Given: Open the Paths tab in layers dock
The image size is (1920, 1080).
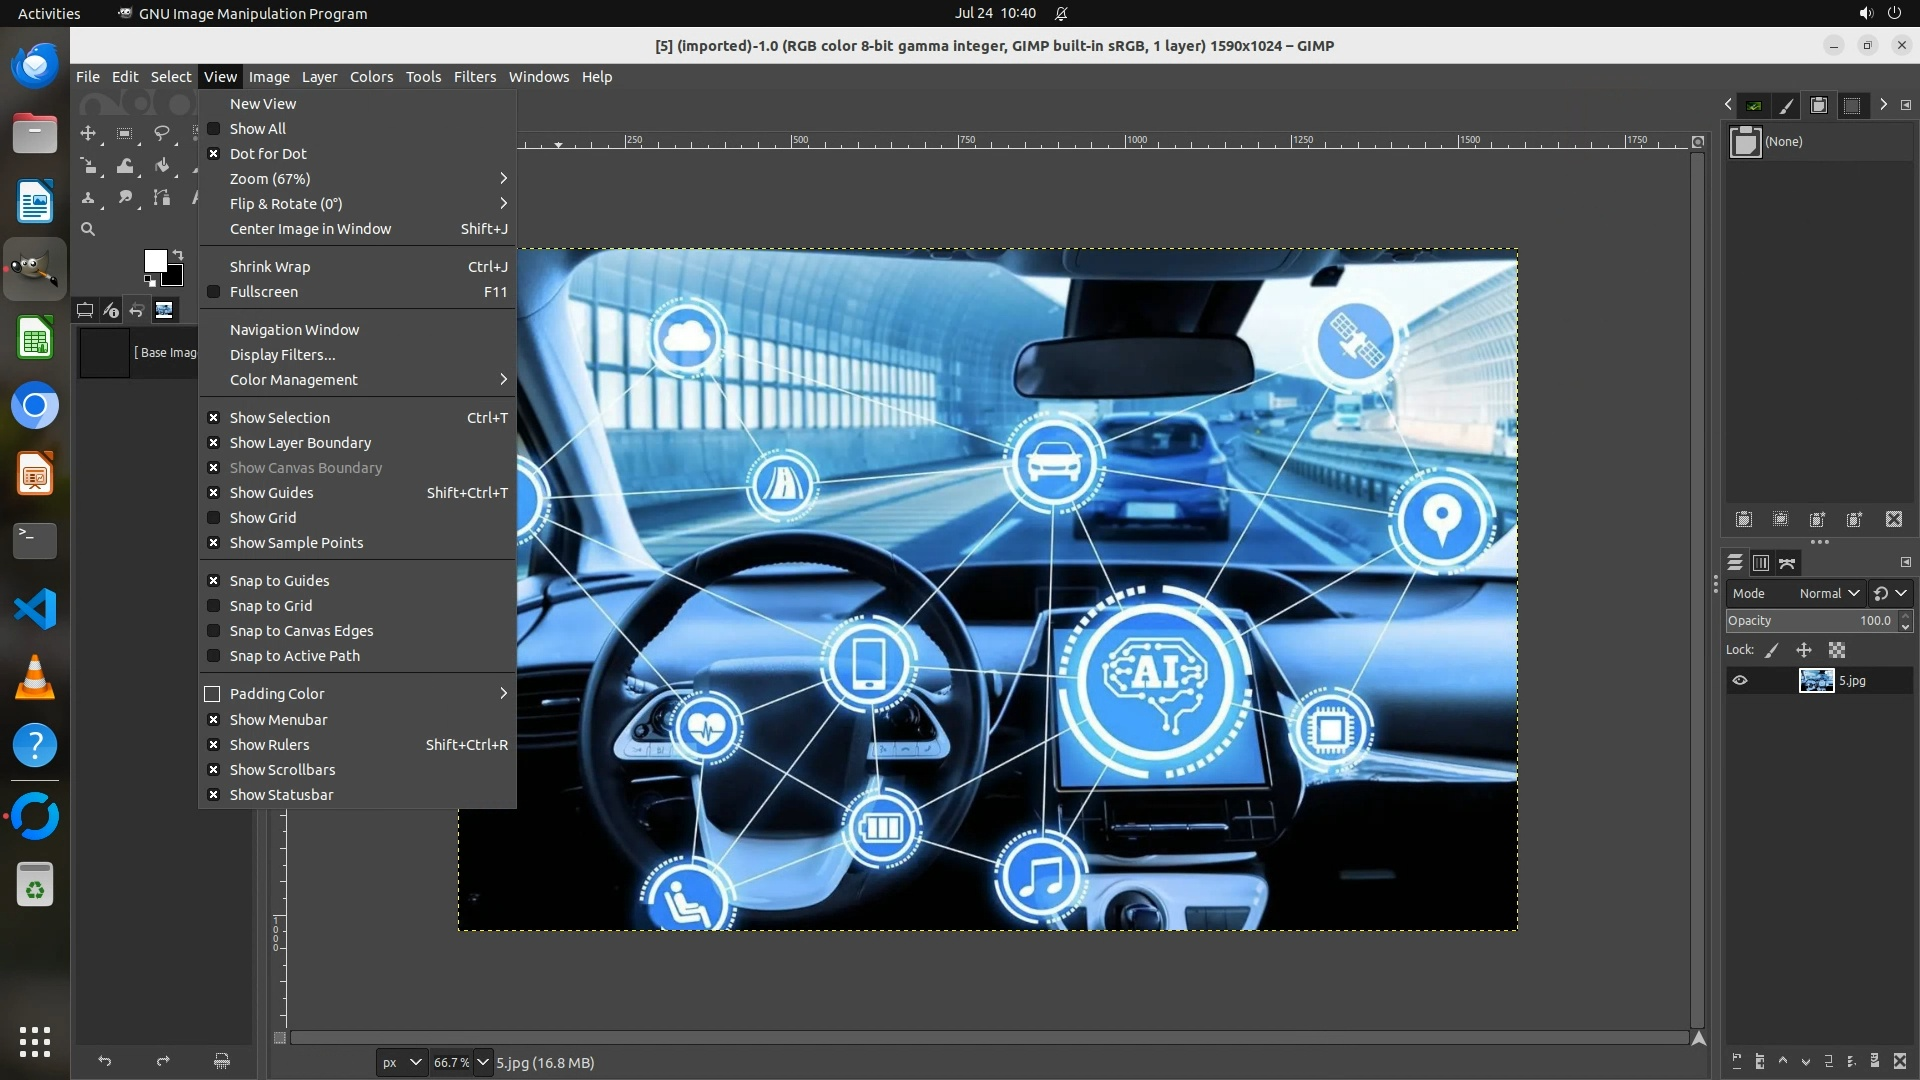Looking at the screenshot, I should tap(1787, 563).
